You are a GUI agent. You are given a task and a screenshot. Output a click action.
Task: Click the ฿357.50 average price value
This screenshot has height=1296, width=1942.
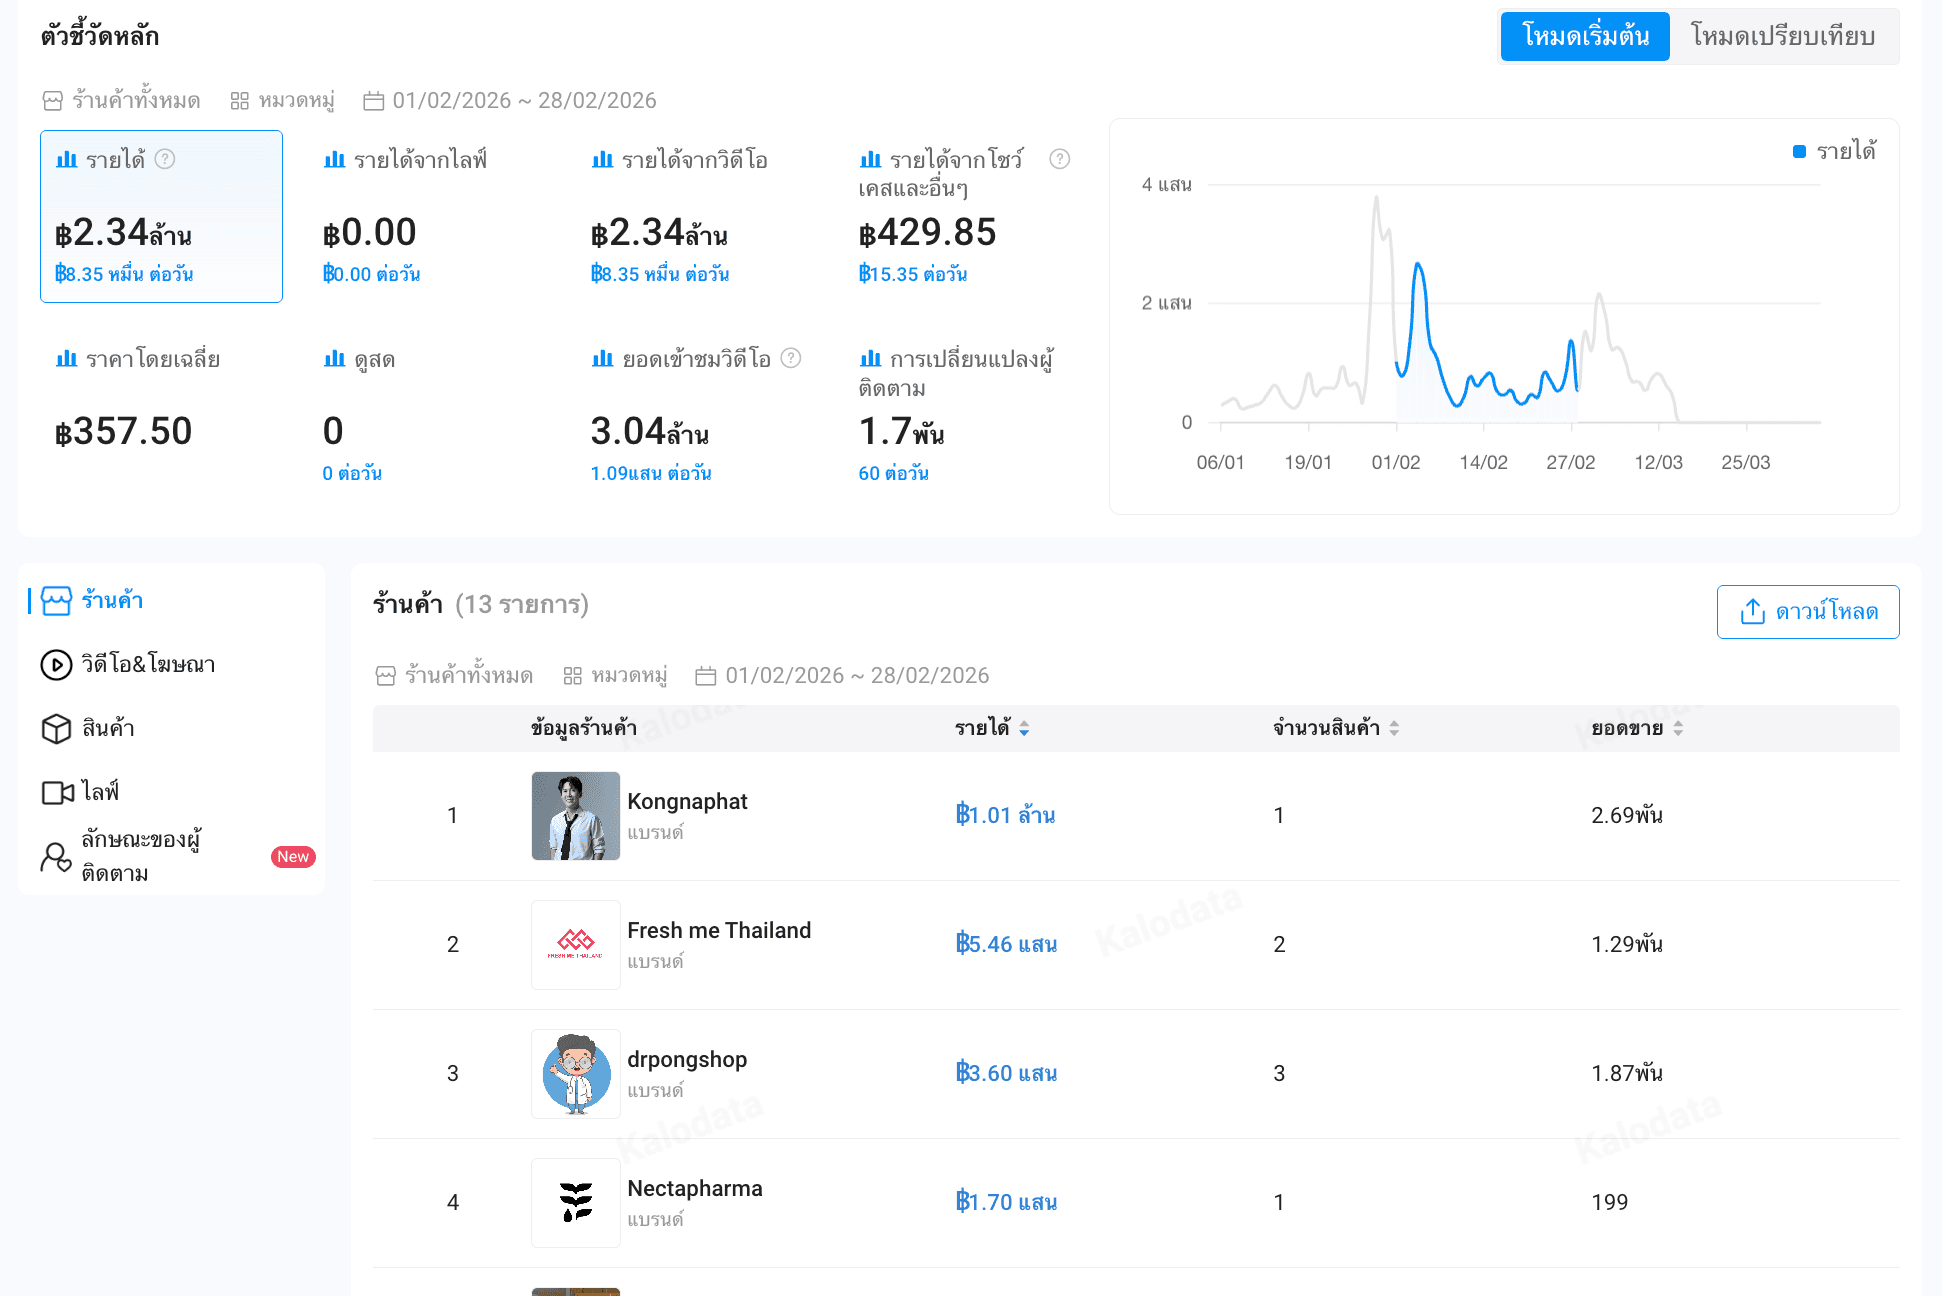123,432
